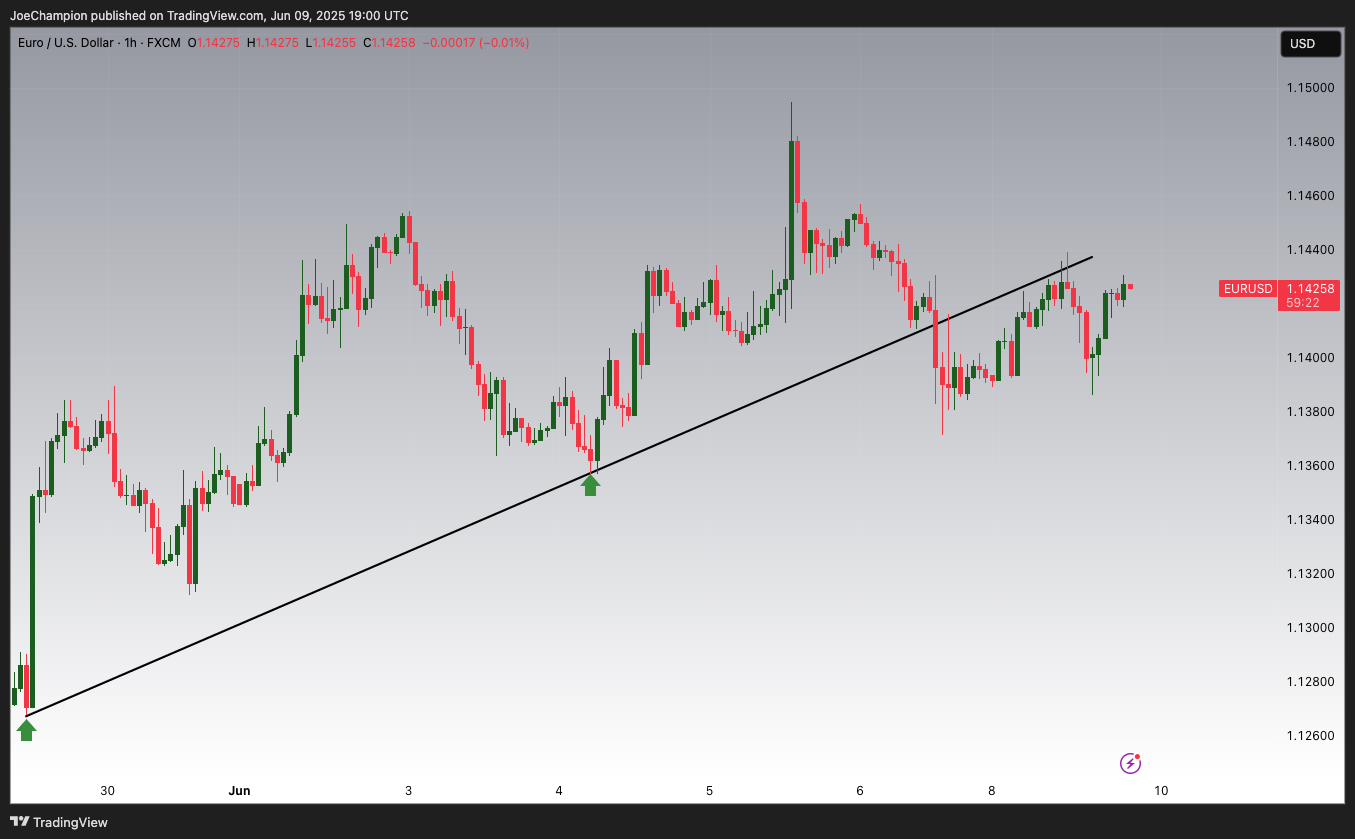Click the Jun date label on time axis

pyautogui.click(x=239, y=791)
